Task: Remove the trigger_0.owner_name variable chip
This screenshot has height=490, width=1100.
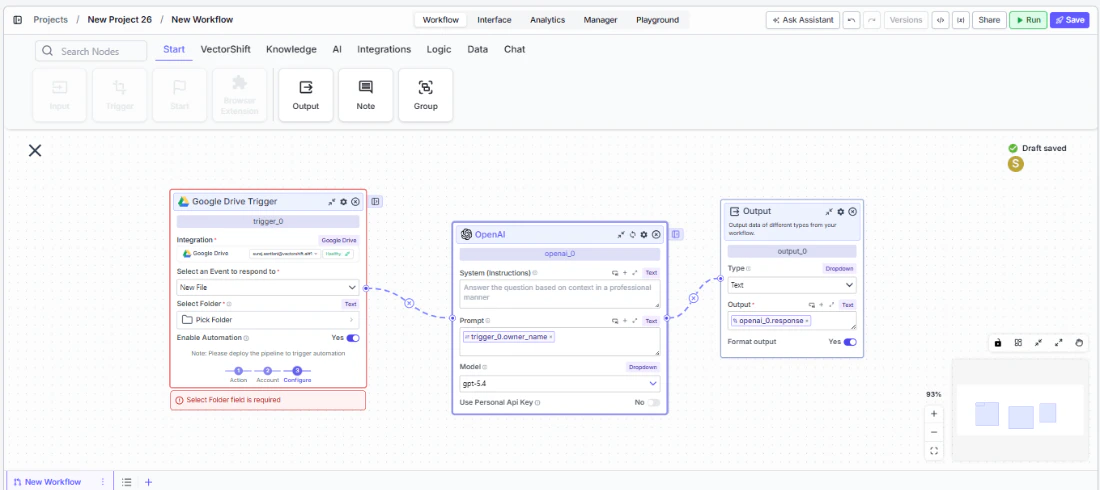Action: coord(551,337)
